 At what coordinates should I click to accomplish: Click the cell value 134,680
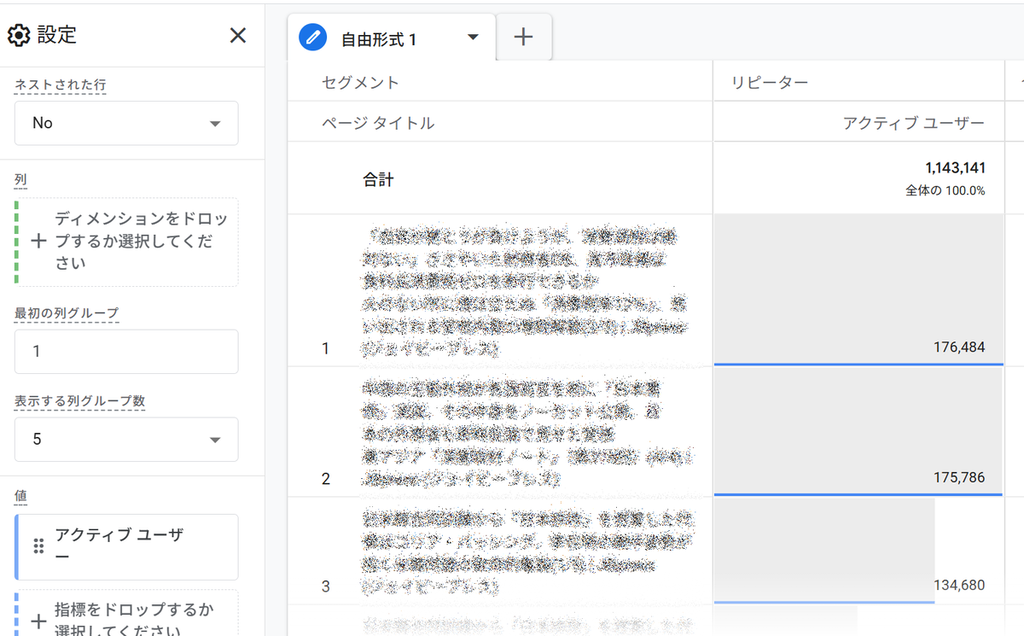[959, 585]
